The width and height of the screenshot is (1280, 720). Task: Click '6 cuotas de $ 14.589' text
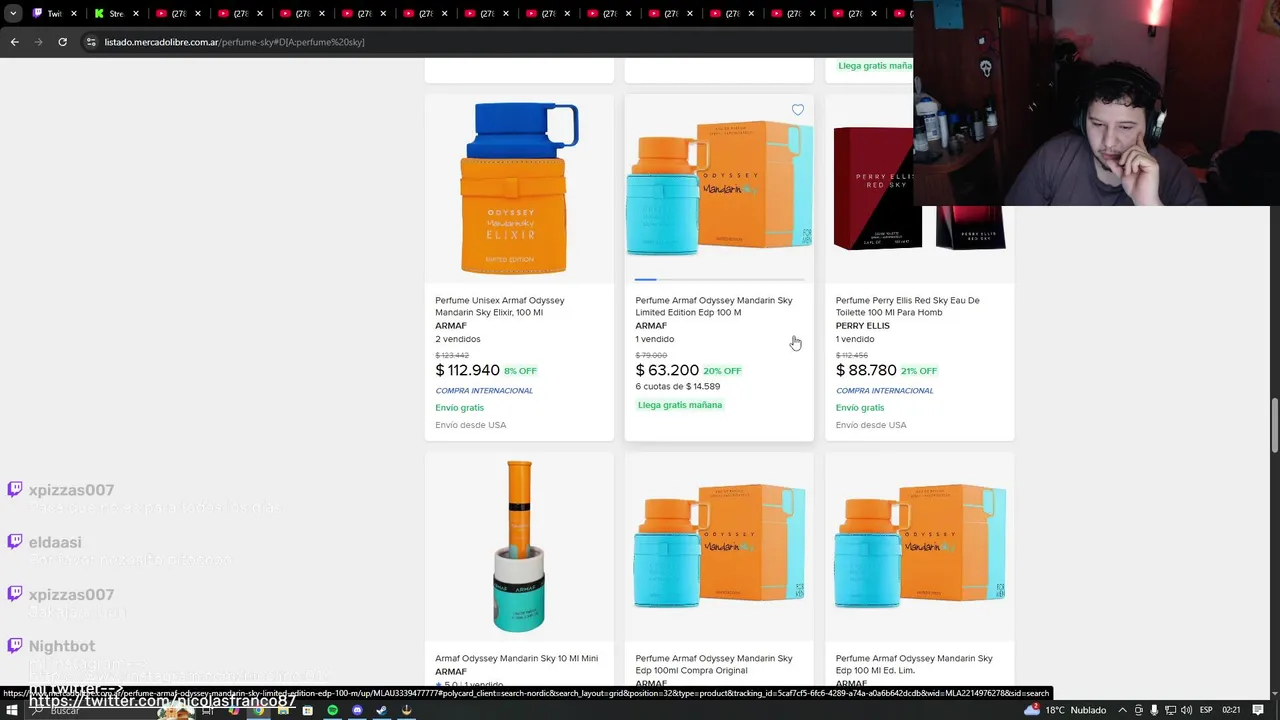tap(677, 387)
